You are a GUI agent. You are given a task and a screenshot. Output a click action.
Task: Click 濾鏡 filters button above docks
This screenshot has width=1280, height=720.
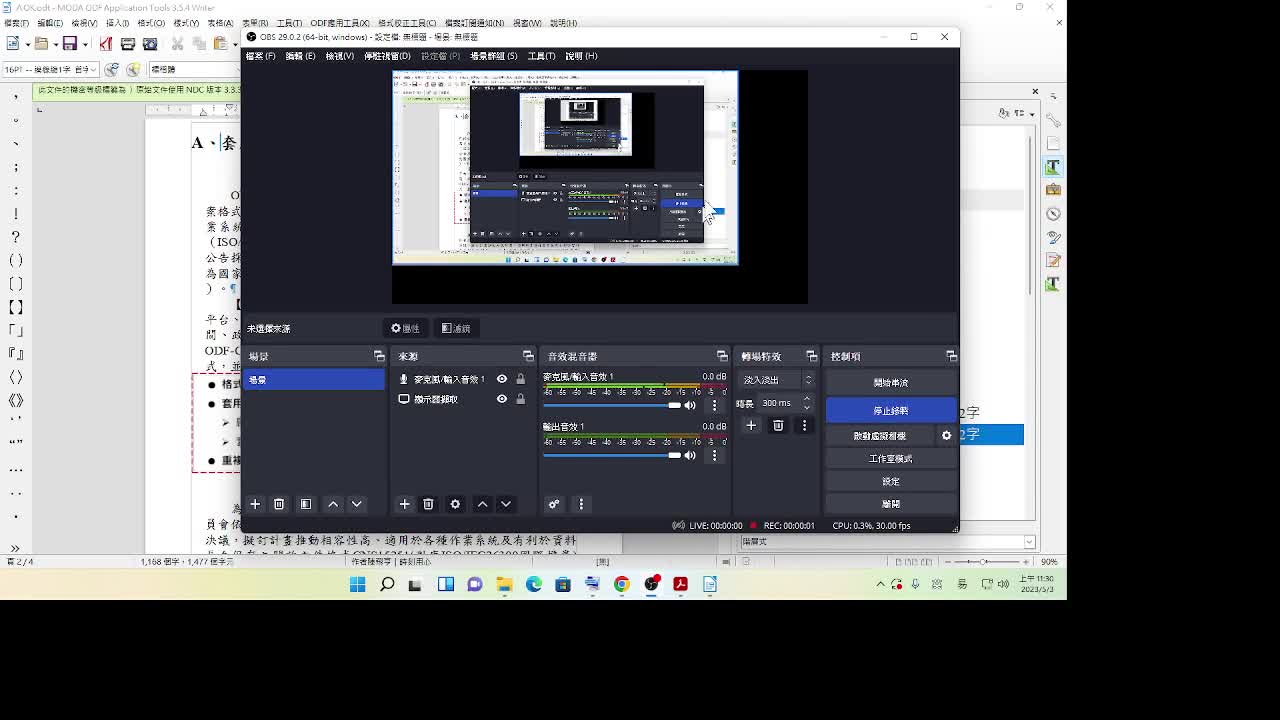tap(456, 328)
